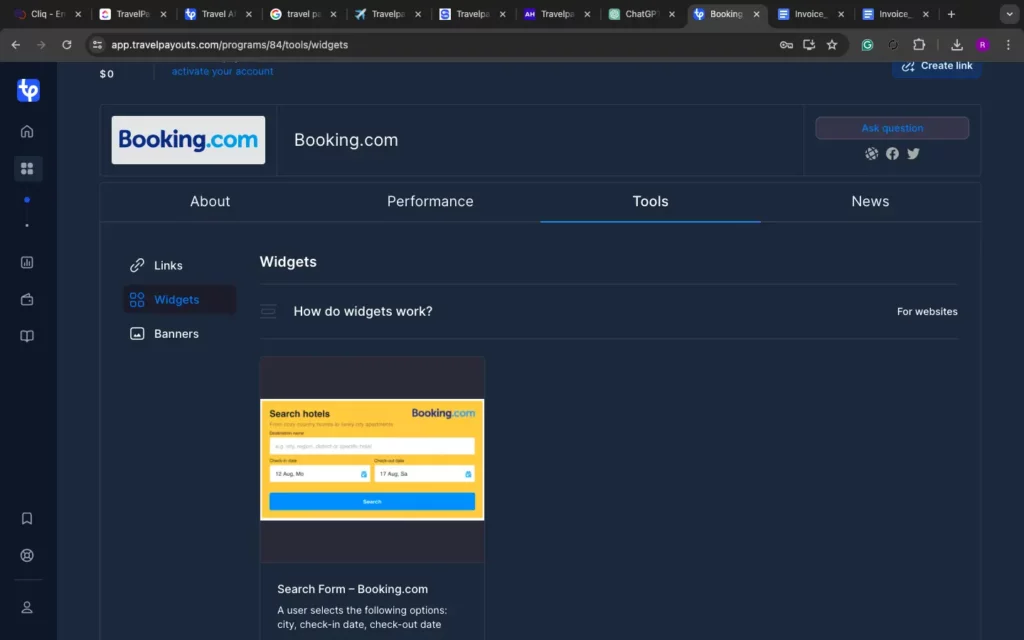
Task: Click the For websites label
Action: (927, 312)
